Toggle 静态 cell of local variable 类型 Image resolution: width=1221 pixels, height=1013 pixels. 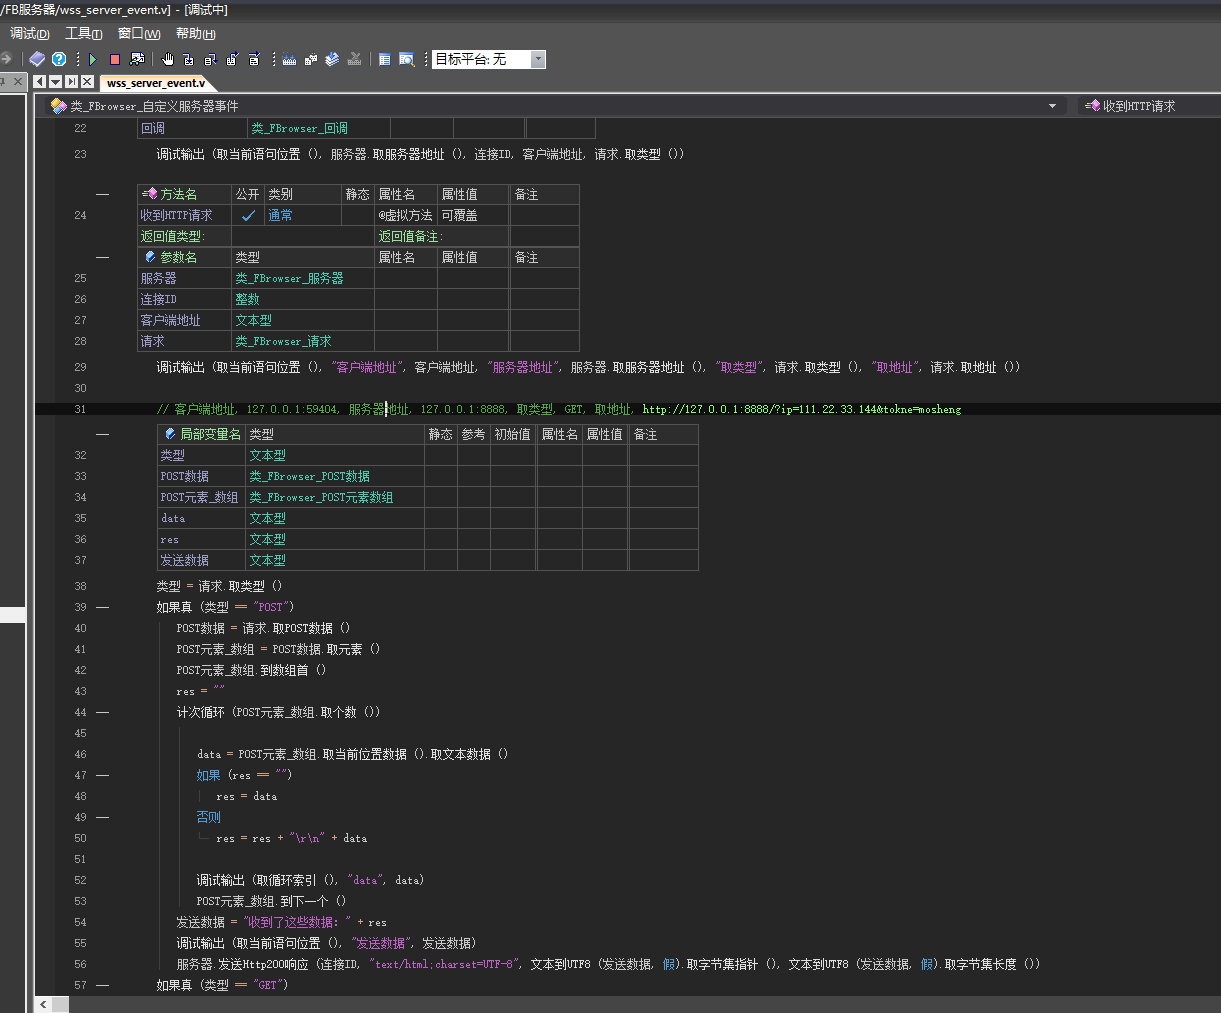[x=441, y=455]
